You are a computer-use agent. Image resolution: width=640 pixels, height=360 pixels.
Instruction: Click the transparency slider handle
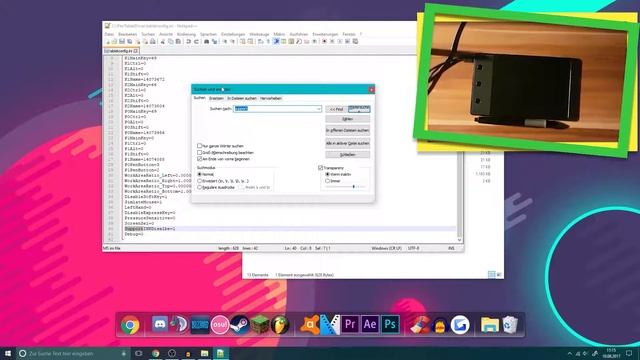click(353, 187)
